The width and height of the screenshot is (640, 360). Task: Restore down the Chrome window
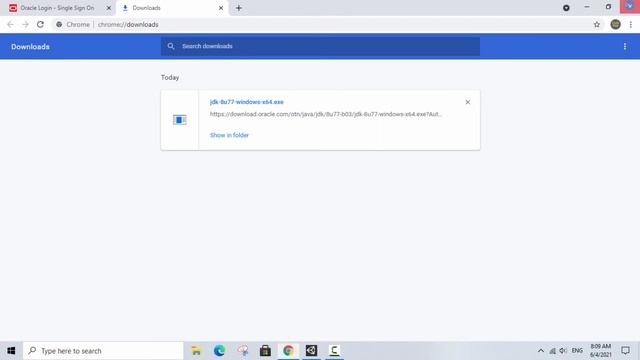click(x=608, y=7)
